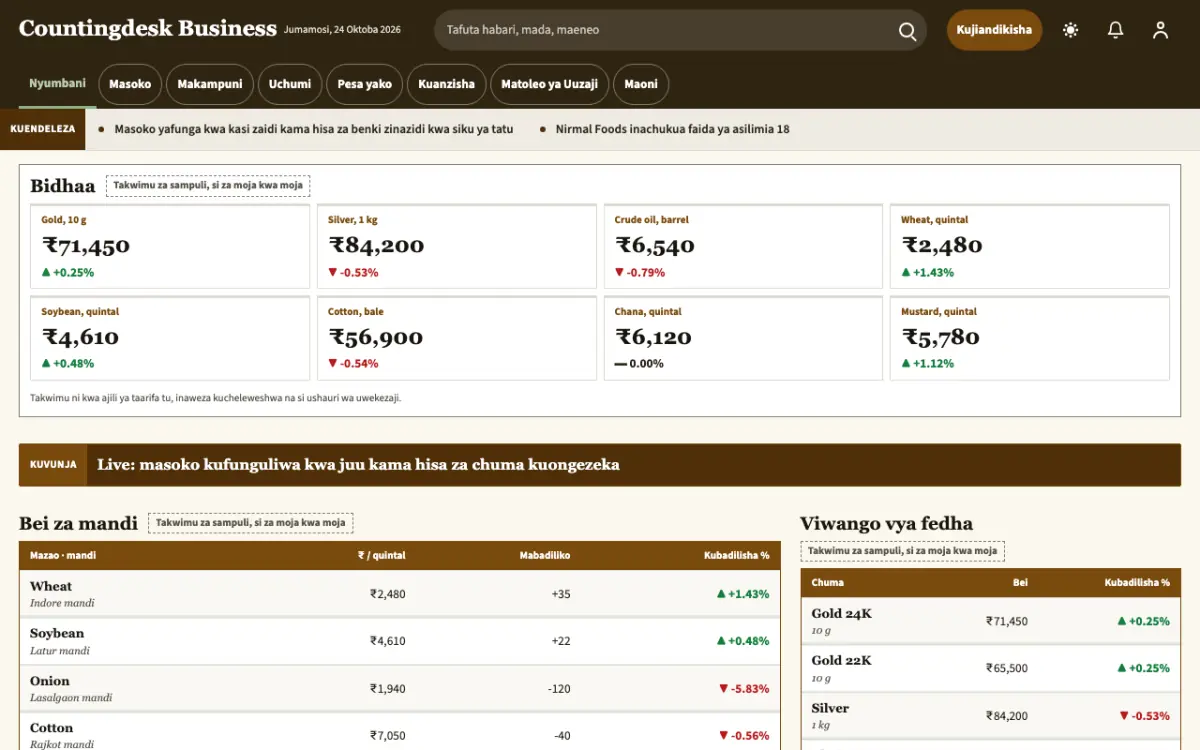Open the Live masoko kufunguliwa headline
Screen dimensions: 1200x750
pyautogui.click(x=358, y=464)
